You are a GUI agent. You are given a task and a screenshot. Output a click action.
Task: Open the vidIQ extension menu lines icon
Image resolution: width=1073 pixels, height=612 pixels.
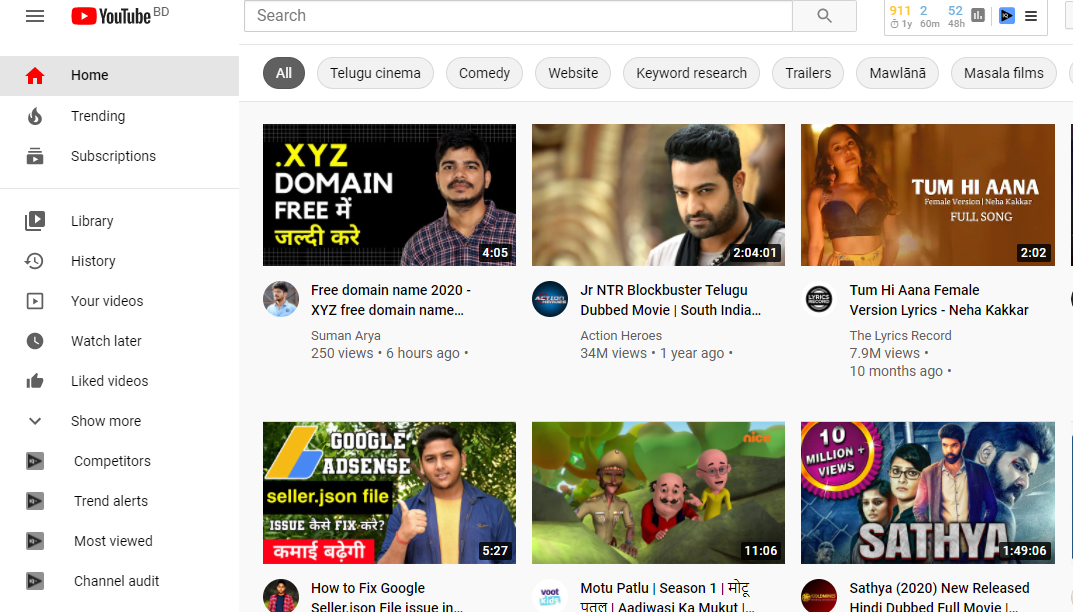(1031, 16)
